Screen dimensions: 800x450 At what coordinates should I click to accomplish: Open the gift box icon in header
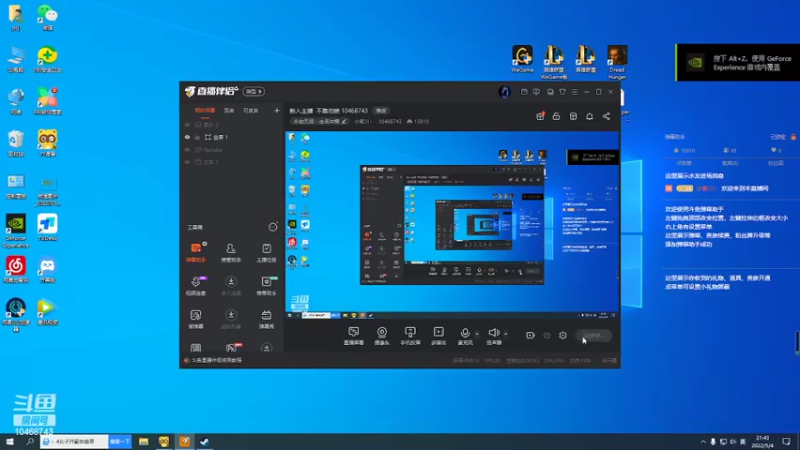click(x=540, y=116)
